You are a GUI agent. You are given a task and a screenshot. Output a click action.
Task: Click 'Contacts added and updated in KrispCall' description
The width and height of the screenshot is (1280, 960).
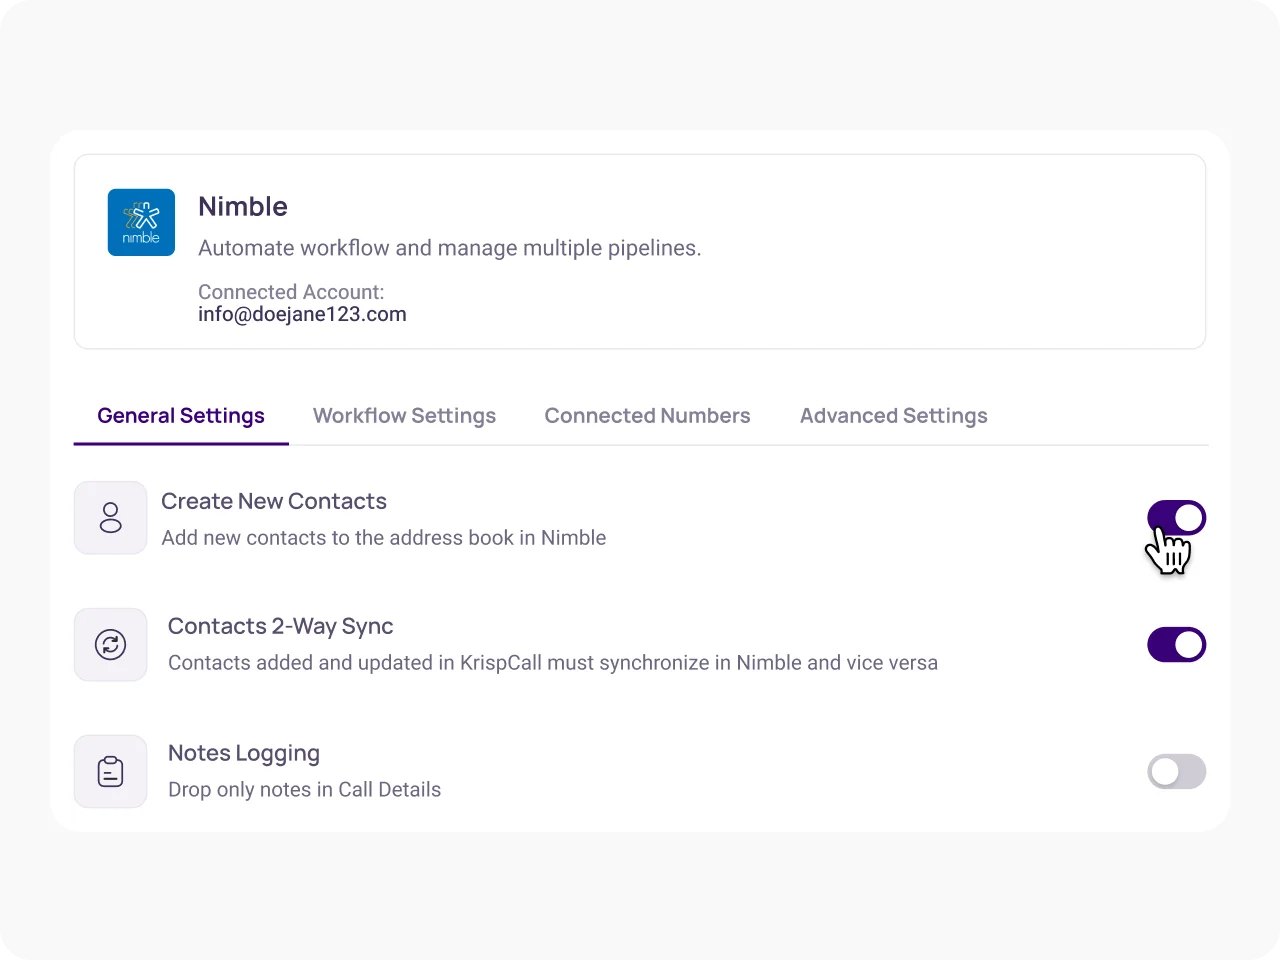553,663
